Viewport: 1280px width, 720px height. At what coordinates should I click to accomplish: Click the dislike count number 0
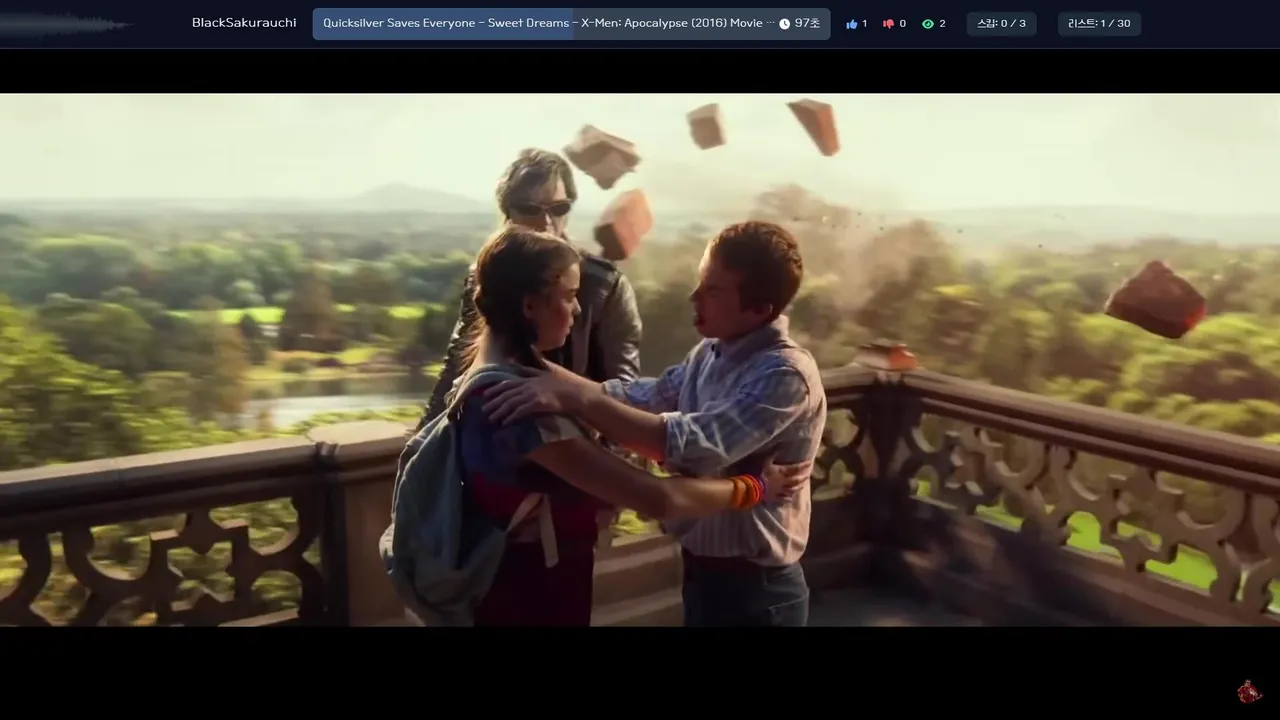point(902,24)
